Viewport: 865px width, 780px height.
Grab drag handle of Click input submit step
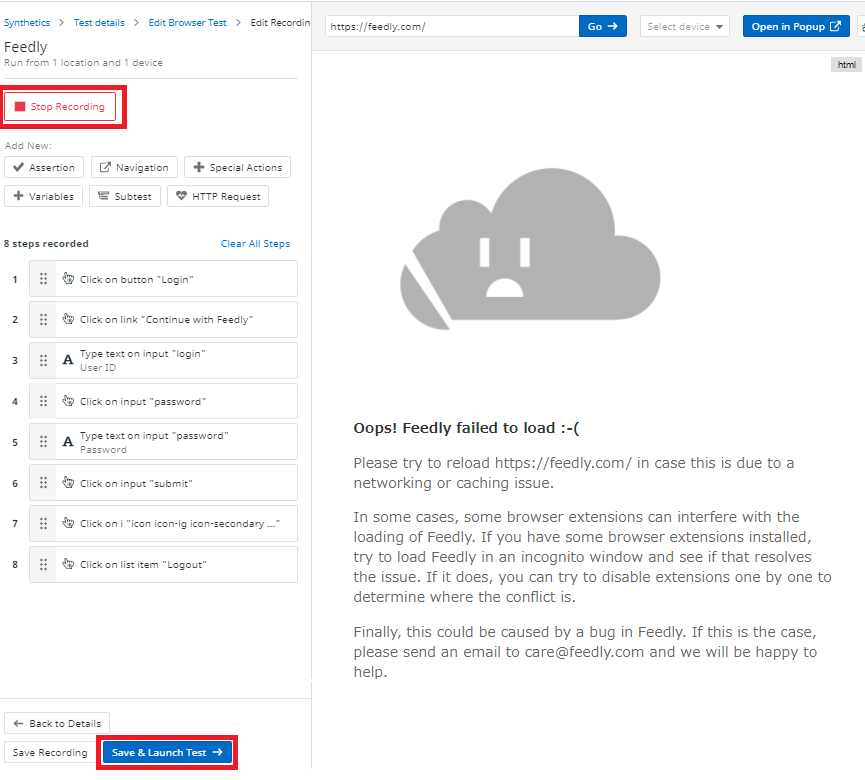43,483
